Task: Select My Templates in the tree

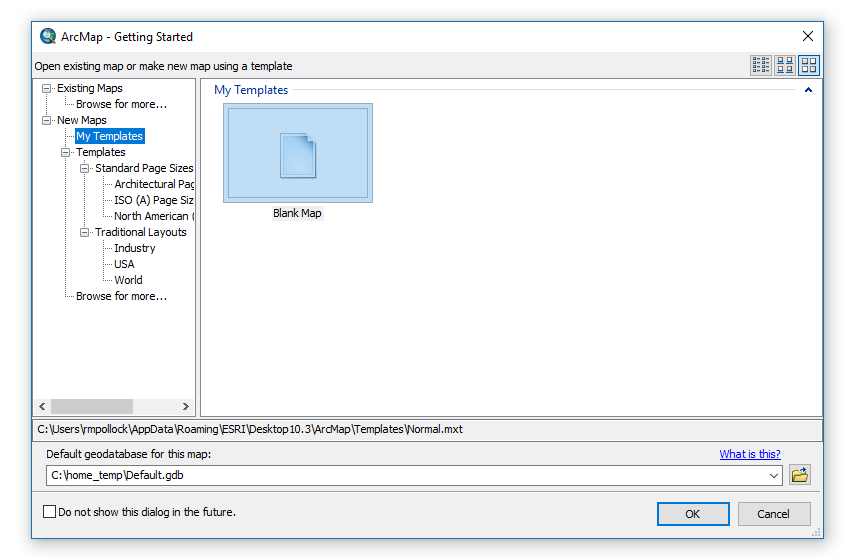Action: point(110,136)
